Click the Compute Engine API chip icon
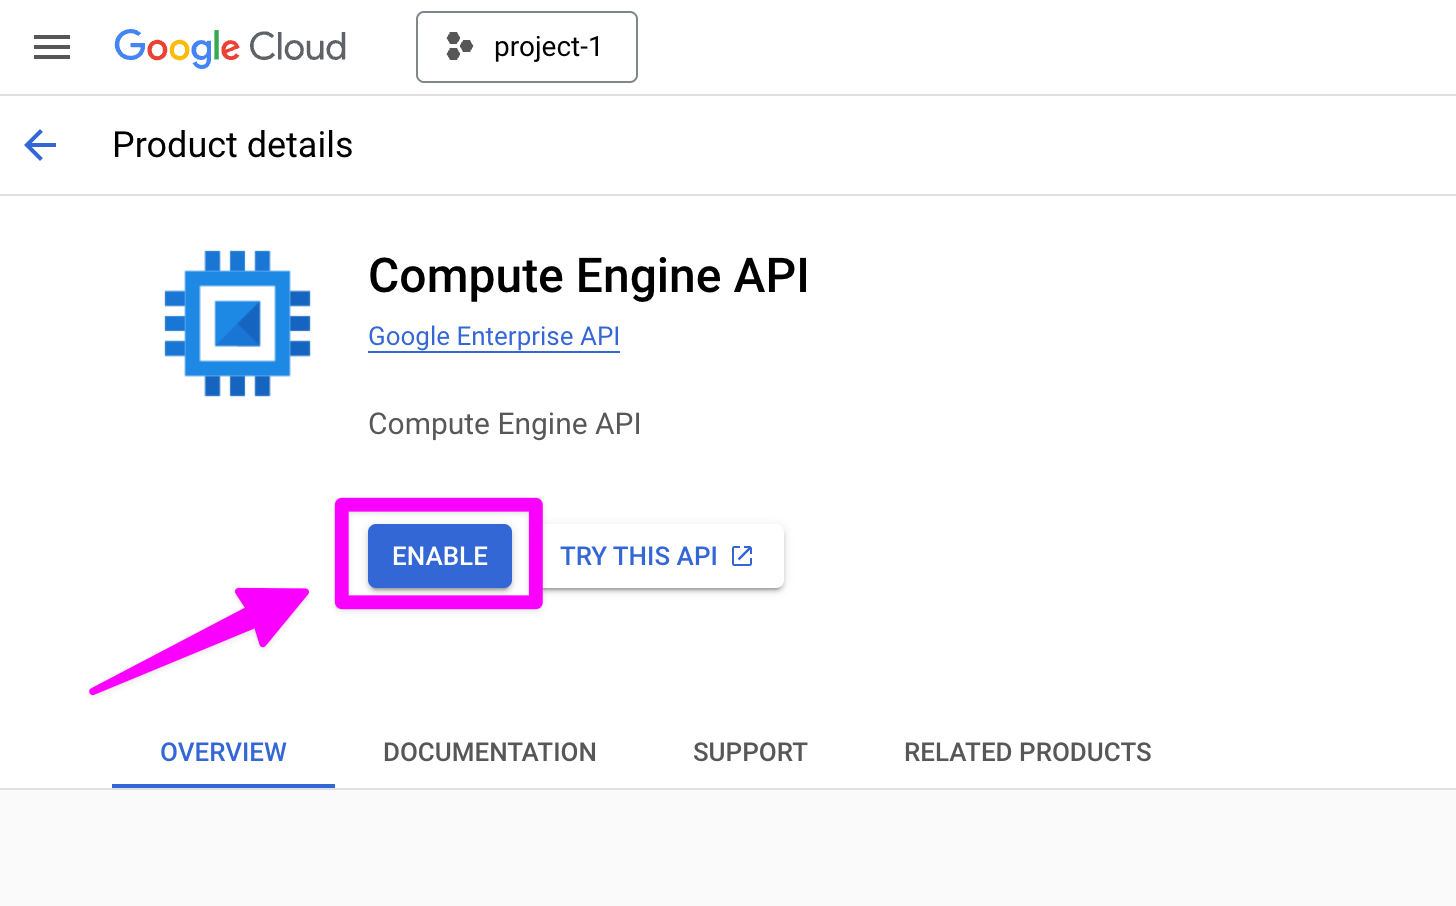Viewport: 1456px width, 906px height. (x=238, y=323)
